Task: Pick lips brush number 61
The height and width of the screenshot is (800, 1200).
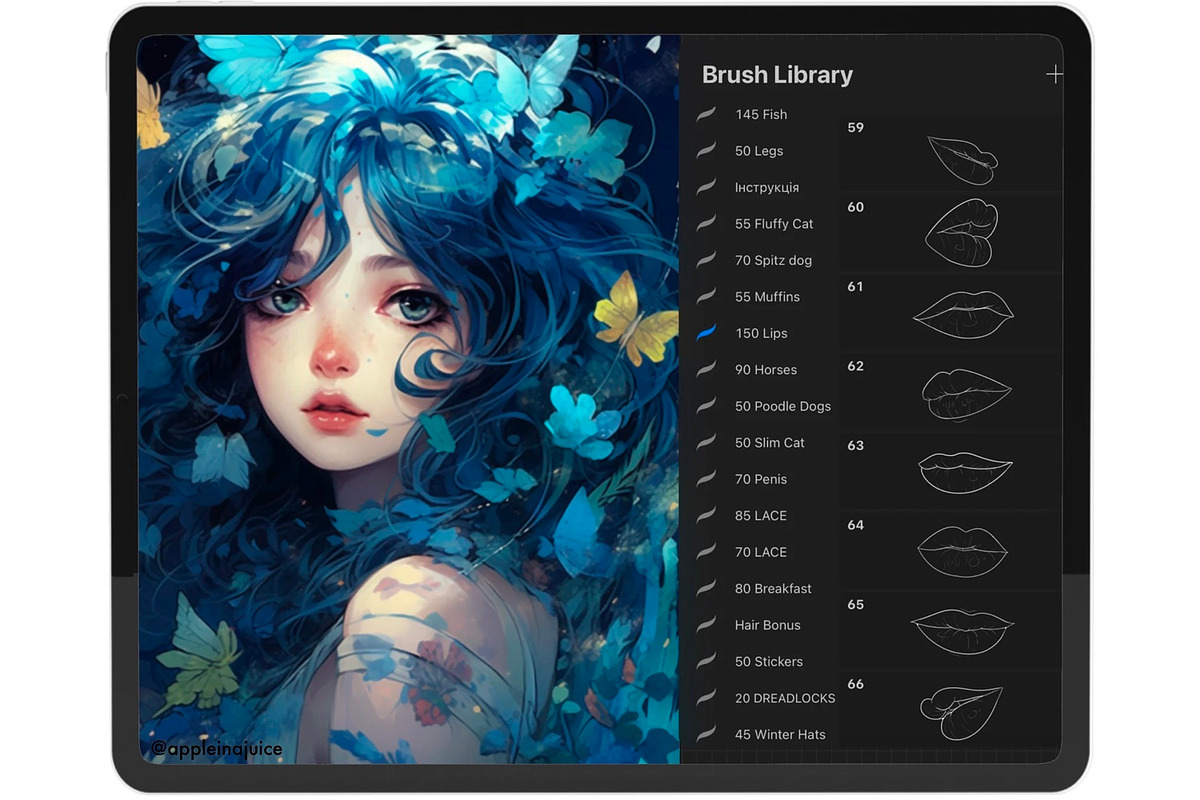Action: click(950, 312)
